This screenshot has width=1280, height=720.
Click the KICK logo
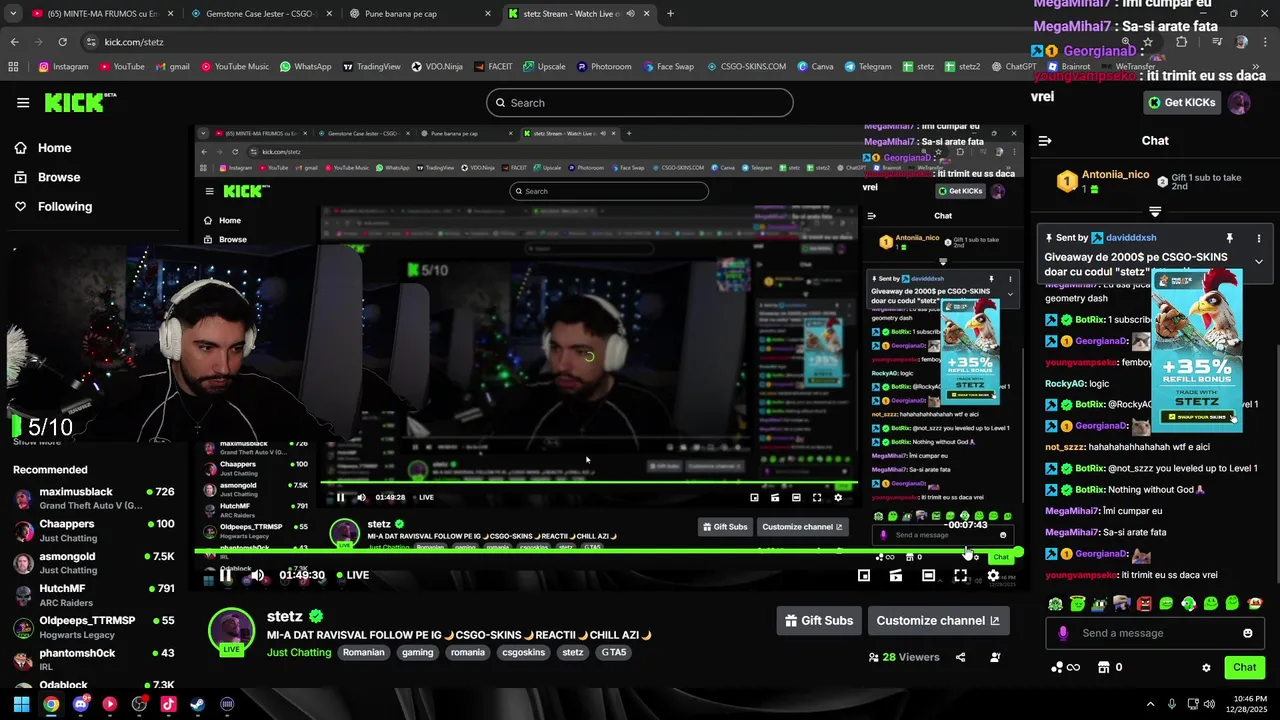click(80, 102)
